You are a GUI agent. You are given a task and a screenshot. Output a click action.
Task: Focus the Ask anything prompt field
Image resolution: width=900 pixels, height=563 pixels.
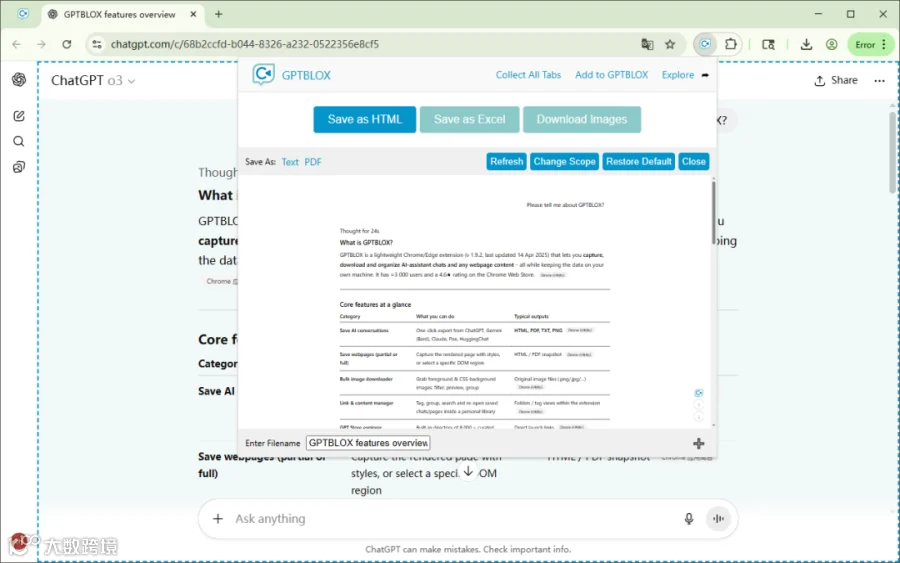453,519
